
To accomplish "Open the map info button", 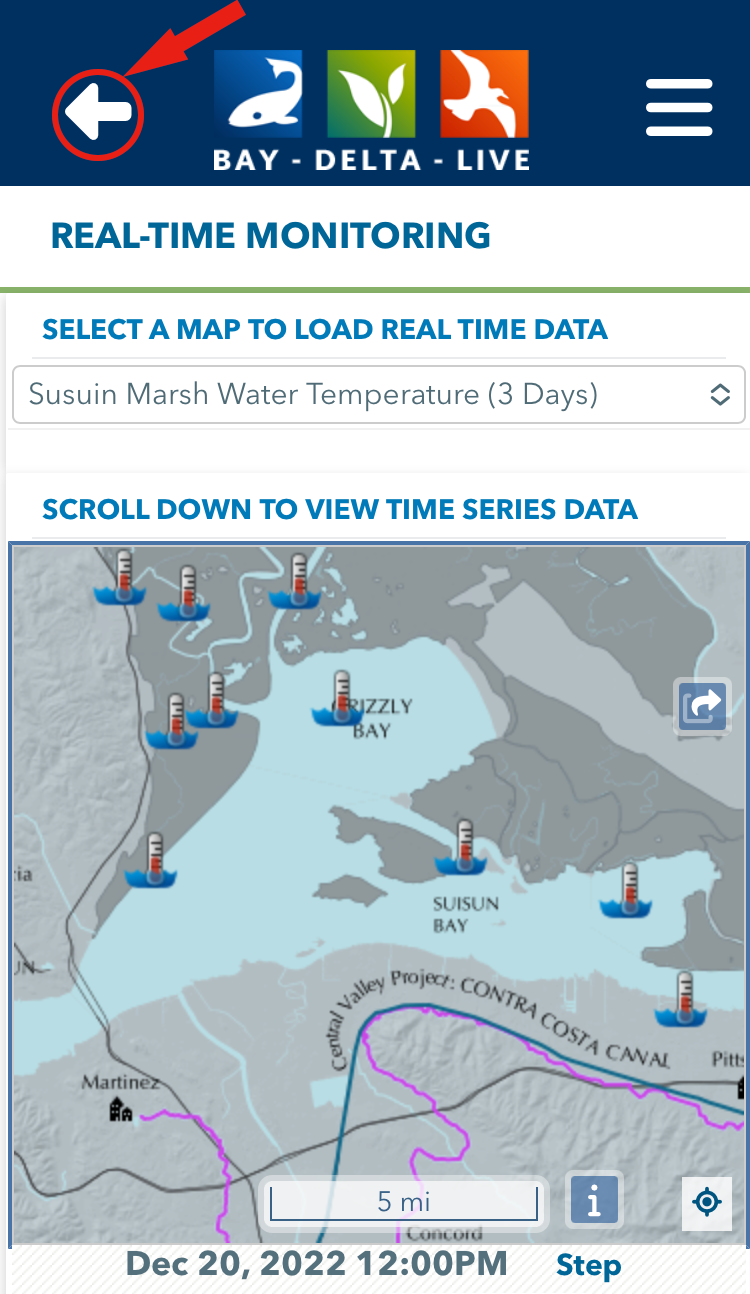I will pyautogui.click(x=594, y=1199).
